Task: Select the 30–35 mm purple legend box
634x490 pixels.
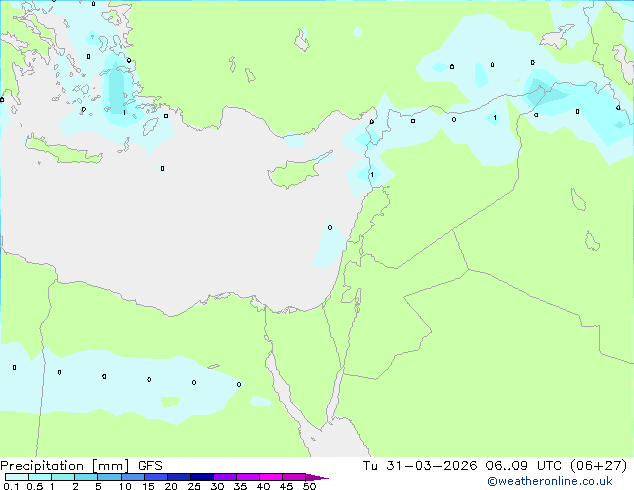Action: [x=225, y=477]
